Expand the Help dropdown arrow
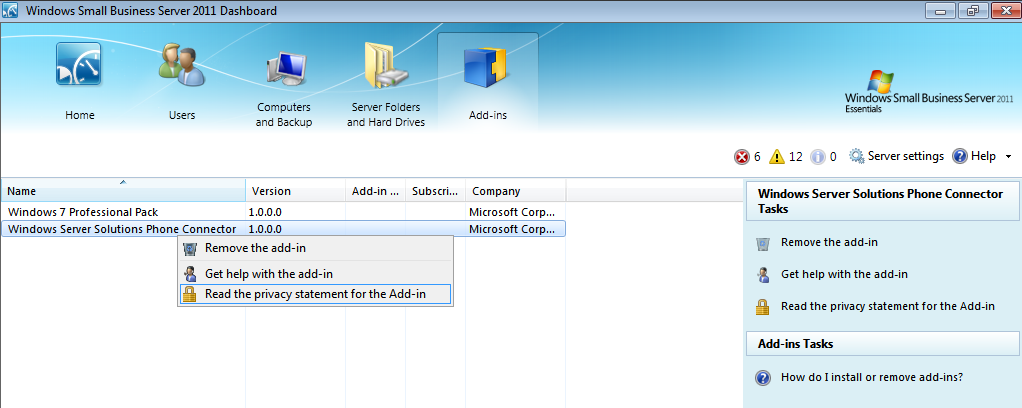This screenshot has width=1022, height=408. pyautogui.click(x=1008, y=157)
